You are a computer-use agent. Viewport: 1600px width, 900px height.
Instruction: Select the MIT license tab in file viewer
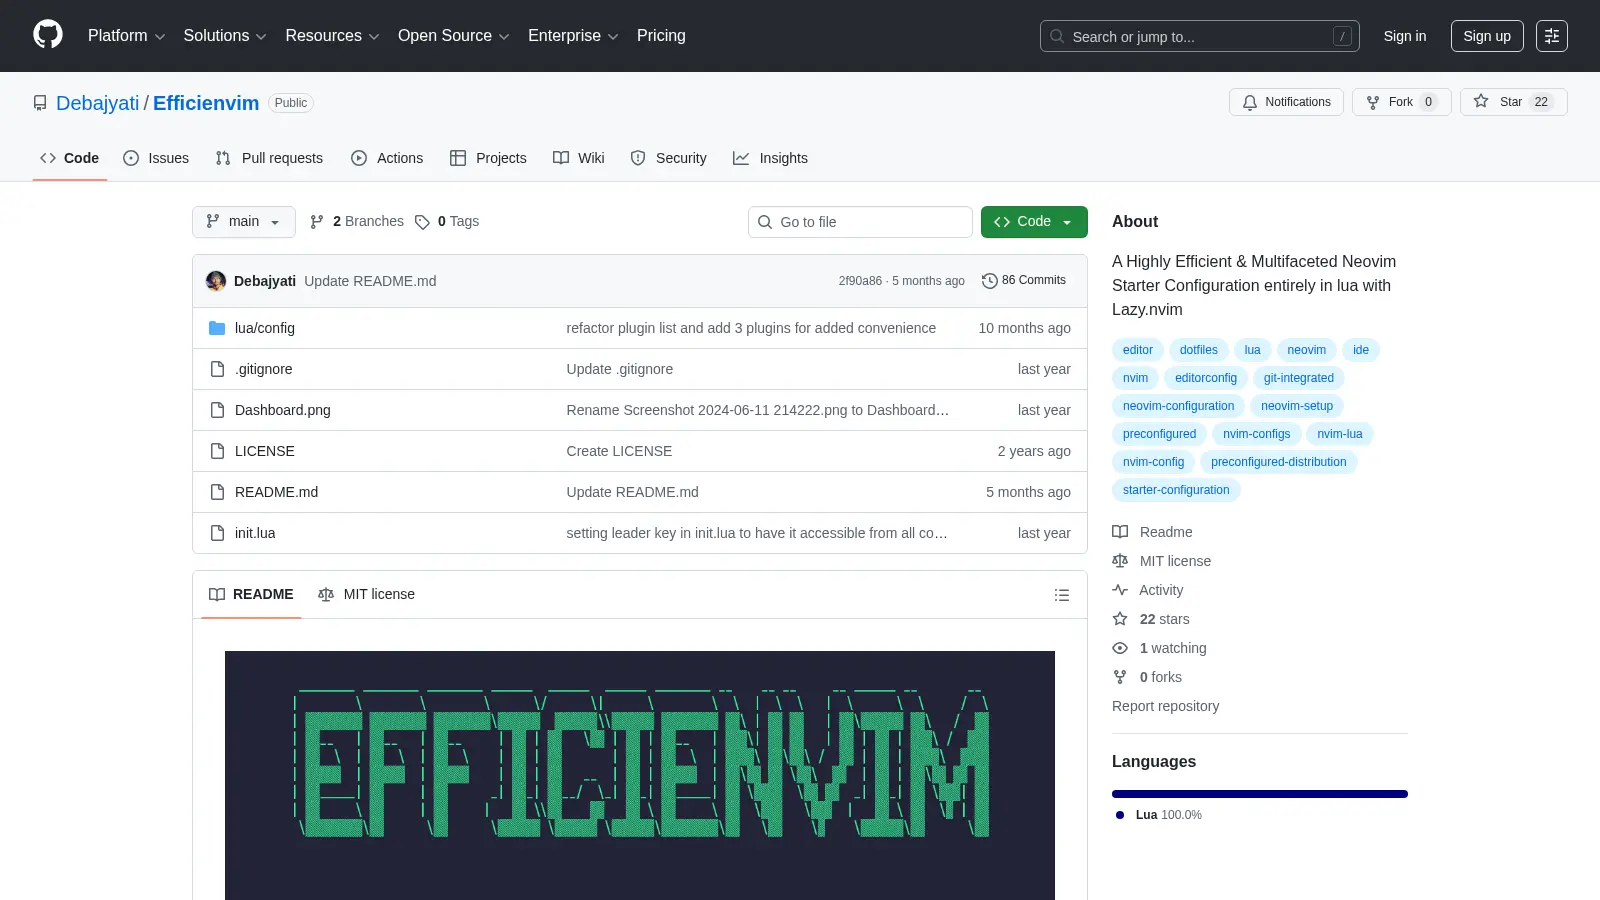click(x=366, y=595)
